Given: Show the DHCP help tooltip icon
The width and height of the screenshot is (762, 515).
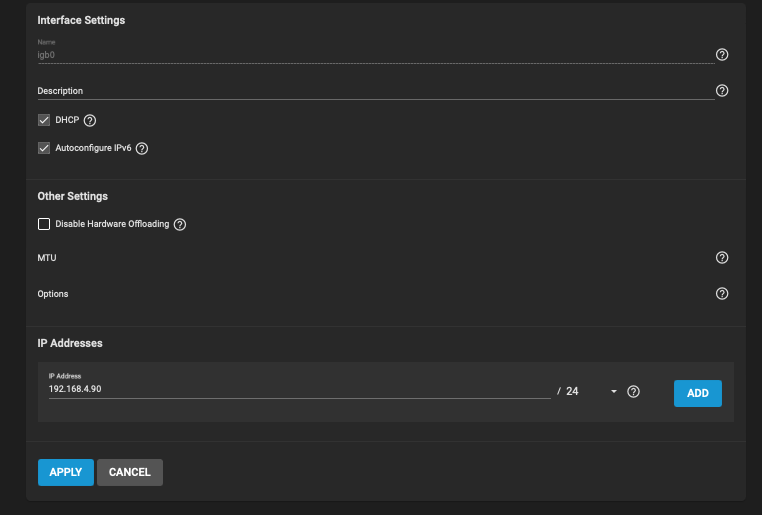Looking at the screenshot, I should click(90, 120).
